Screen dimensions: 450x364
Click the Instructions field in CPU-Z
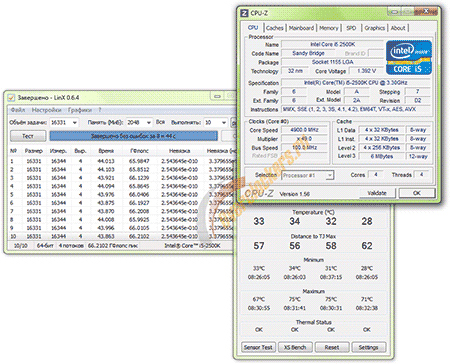pos(356,109)
